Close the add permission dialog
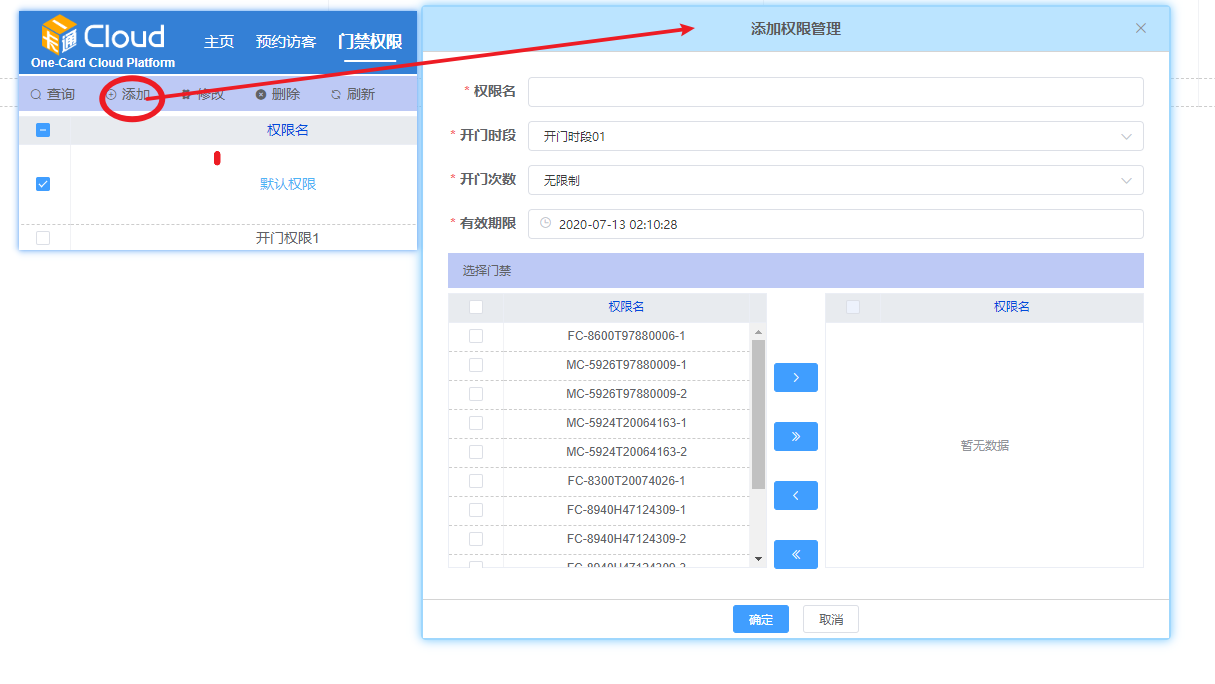The width and height of the screenshot is (1215, 684). 1141,28
